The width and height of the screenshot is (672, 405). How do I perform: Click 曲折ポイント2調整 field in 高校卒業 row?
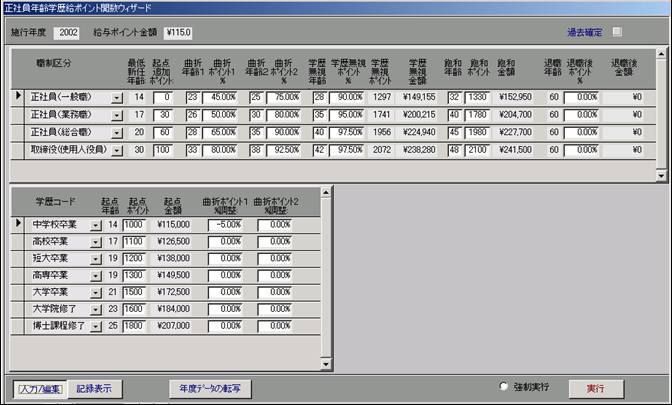275,242
